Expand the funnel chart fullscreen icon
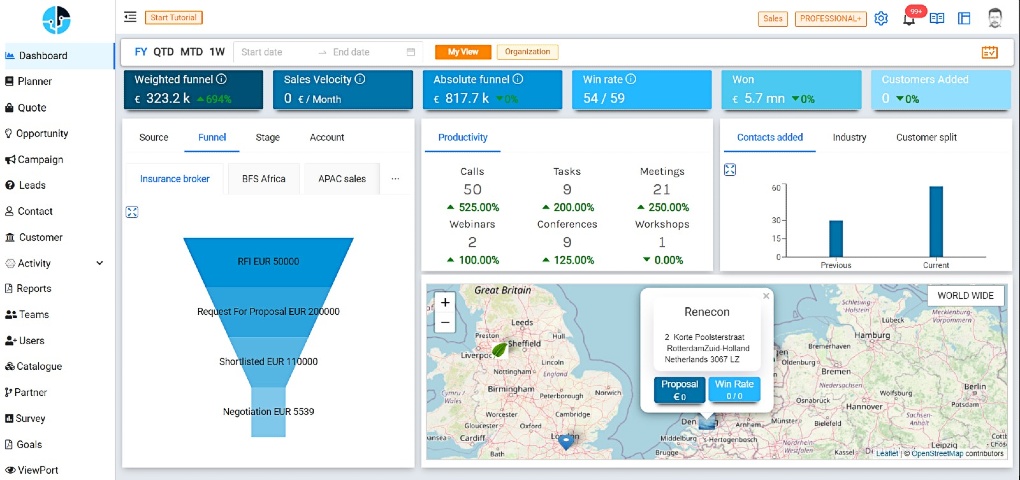Screen dimensions: 1020x480 (x=132, y=212)
